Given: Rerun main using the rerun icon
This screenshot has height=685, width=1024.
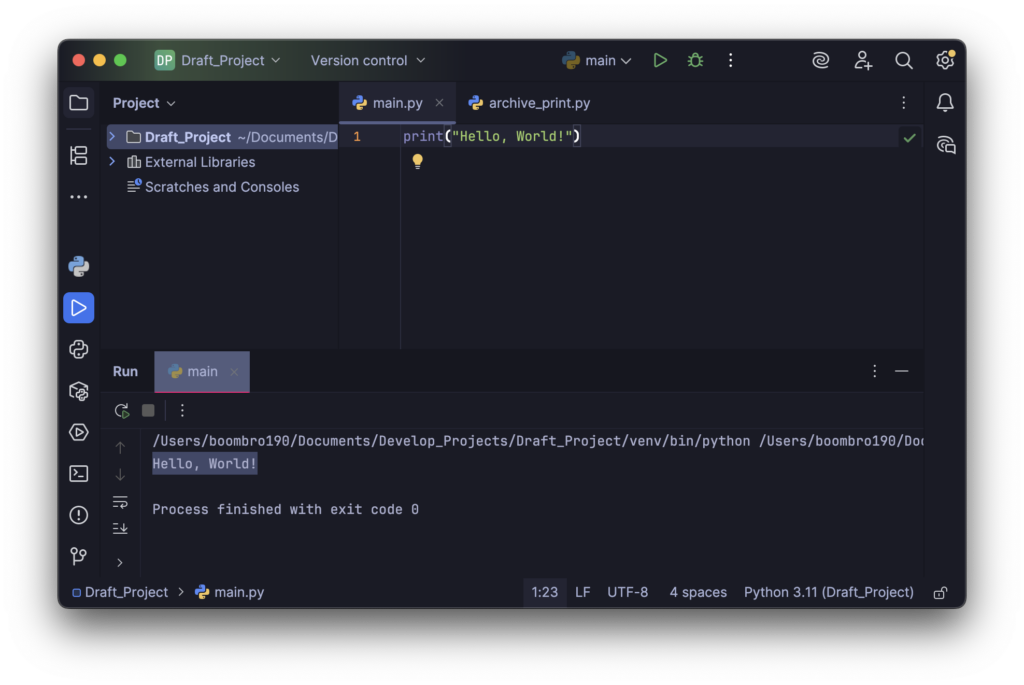Looking at the screenshot, I should tap(122, 410).
